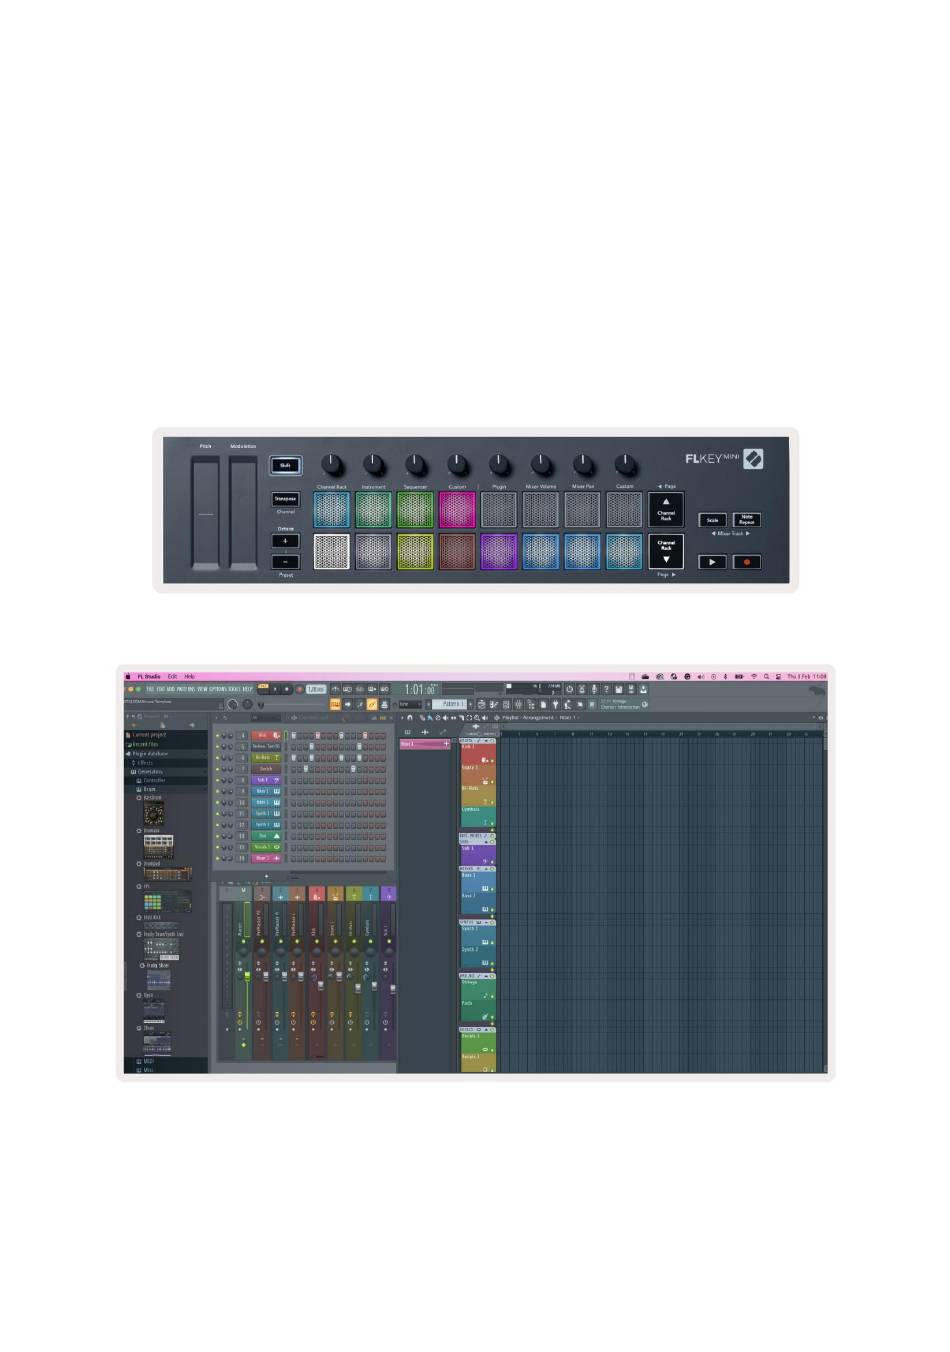Click the Hi-Hats channel button
The width and height of the screenshot is (950, 1352).
pyautogui.click(x=266, y=757)
